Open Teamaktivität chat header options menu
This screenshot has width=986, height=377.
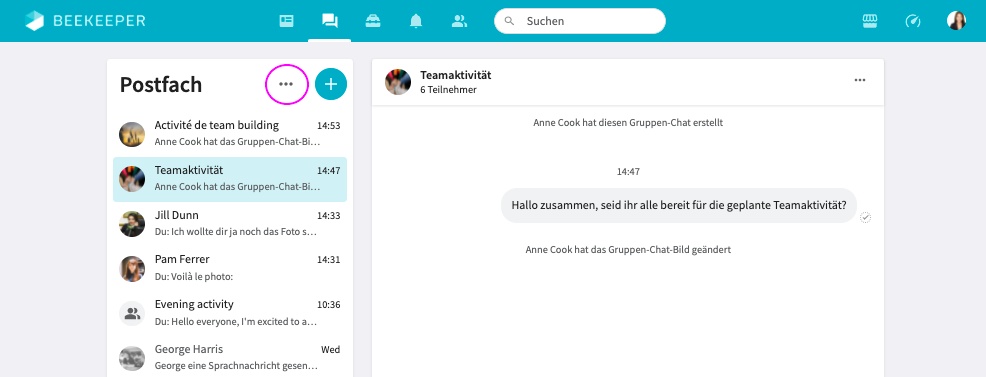pos(860,80)
